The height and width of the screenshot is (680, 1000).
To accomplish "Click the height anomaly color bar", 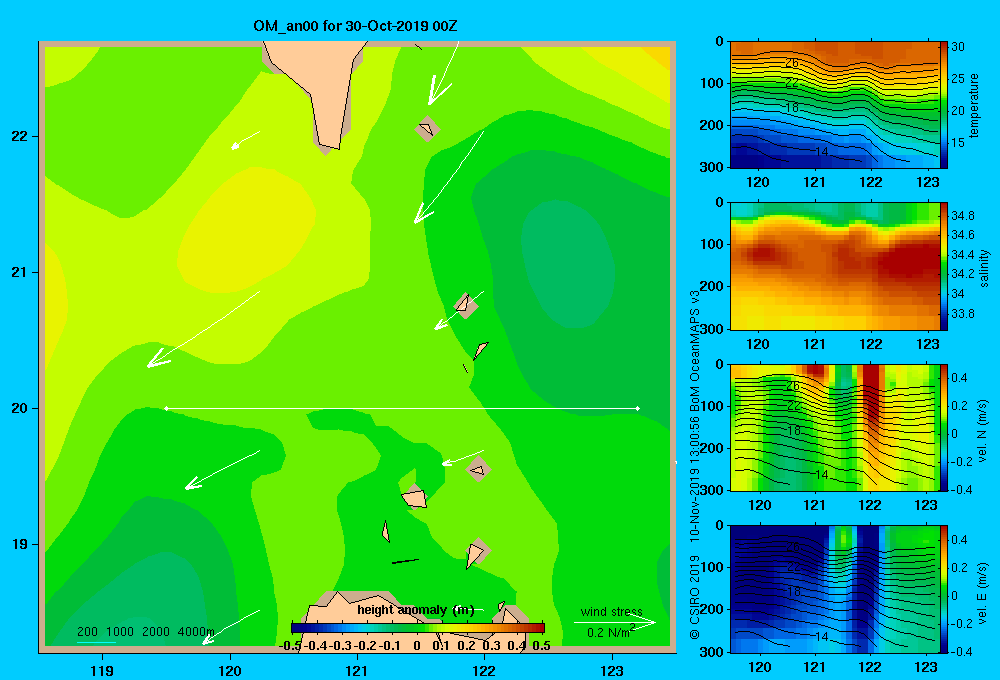I will (x=418, y=628).
